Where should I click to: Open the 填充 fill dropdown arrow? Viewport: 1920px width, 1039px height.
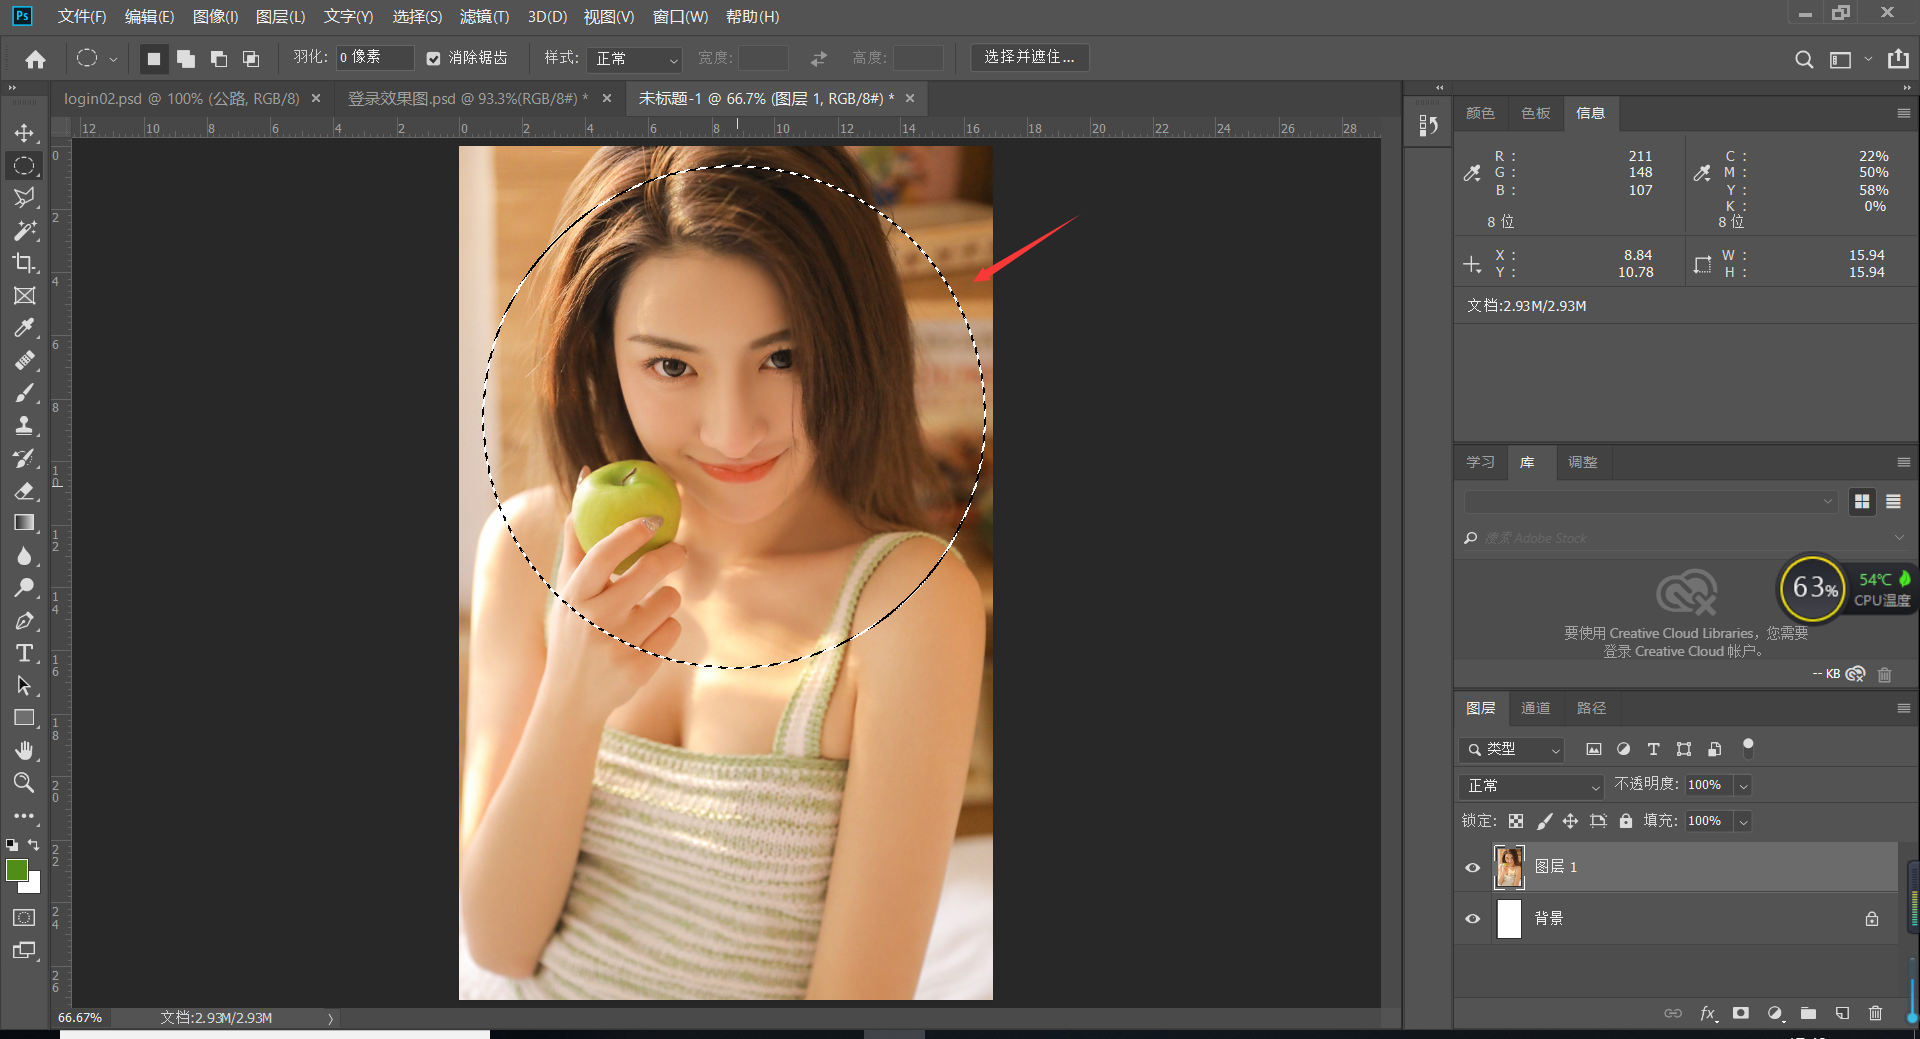(x=1743, y=822)
